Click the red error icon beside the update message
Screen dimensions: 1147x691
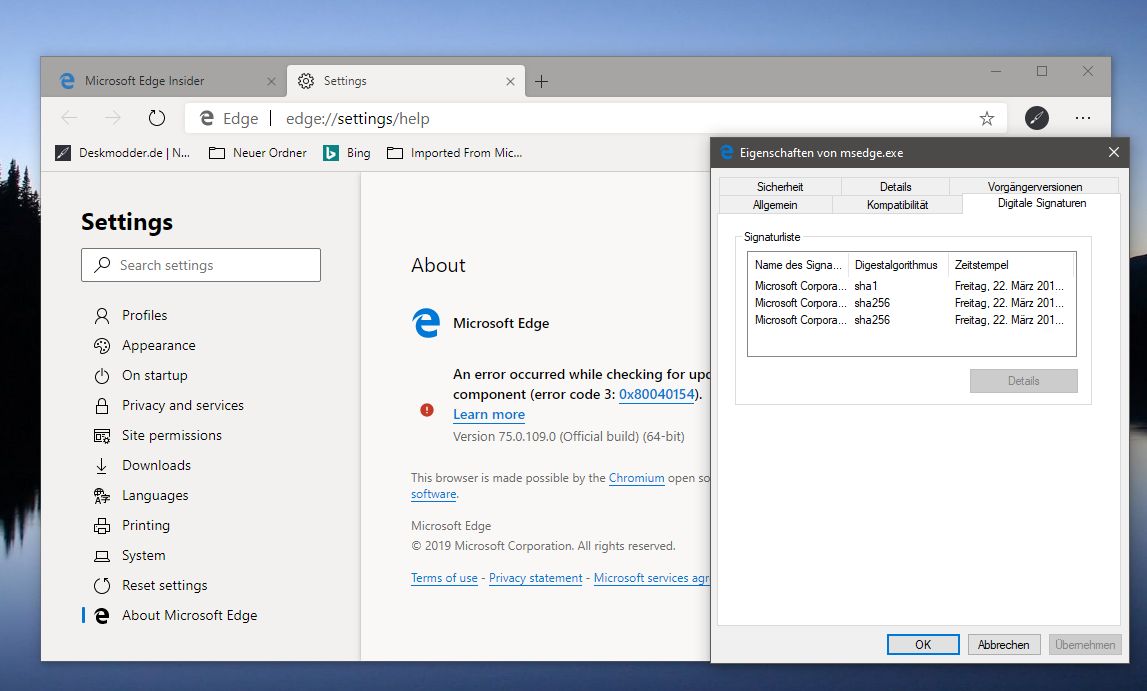(x=427, y=409)
